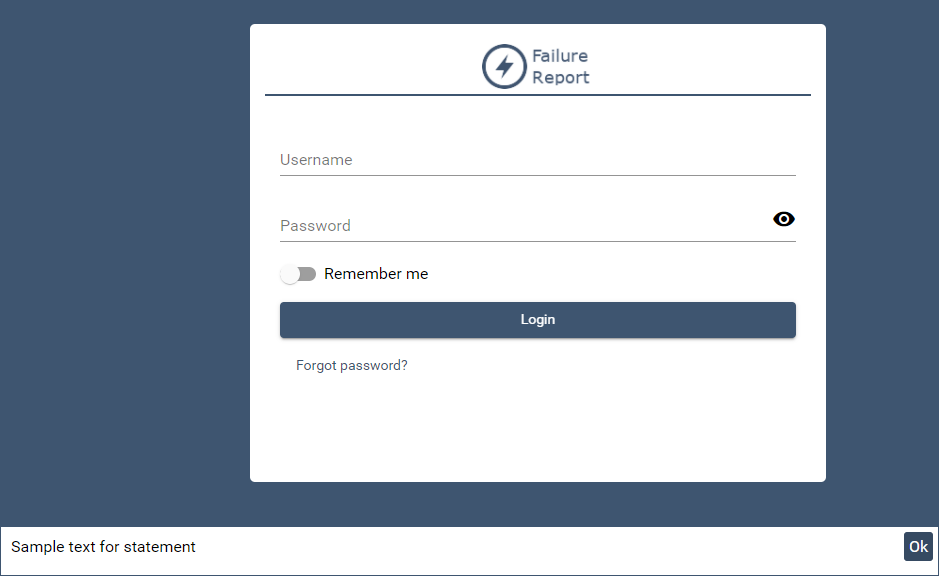Click the word "Failure" in the header
The width and height of the screenshot is (939, 576).
[560, 56]
